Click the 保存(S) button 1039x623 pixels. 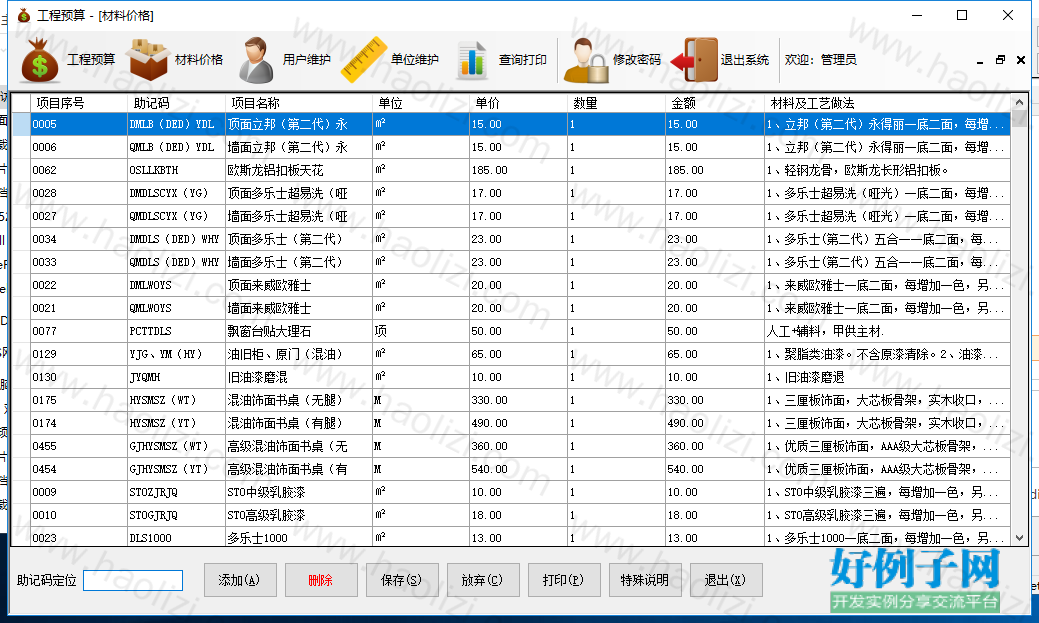[x=402, y=580]
